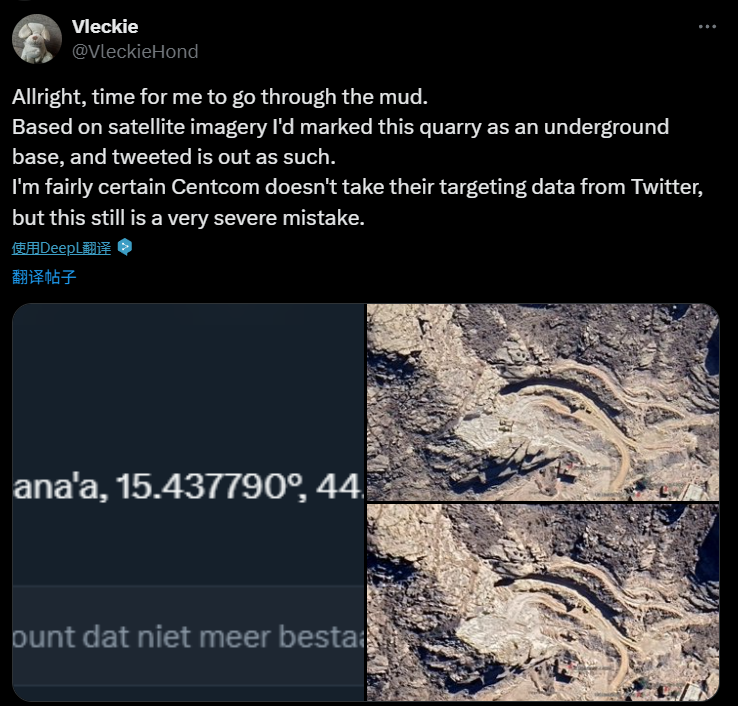Open the Vleckie display name link
The height and width of the screenshot is (706, 738).
[105, 27]
